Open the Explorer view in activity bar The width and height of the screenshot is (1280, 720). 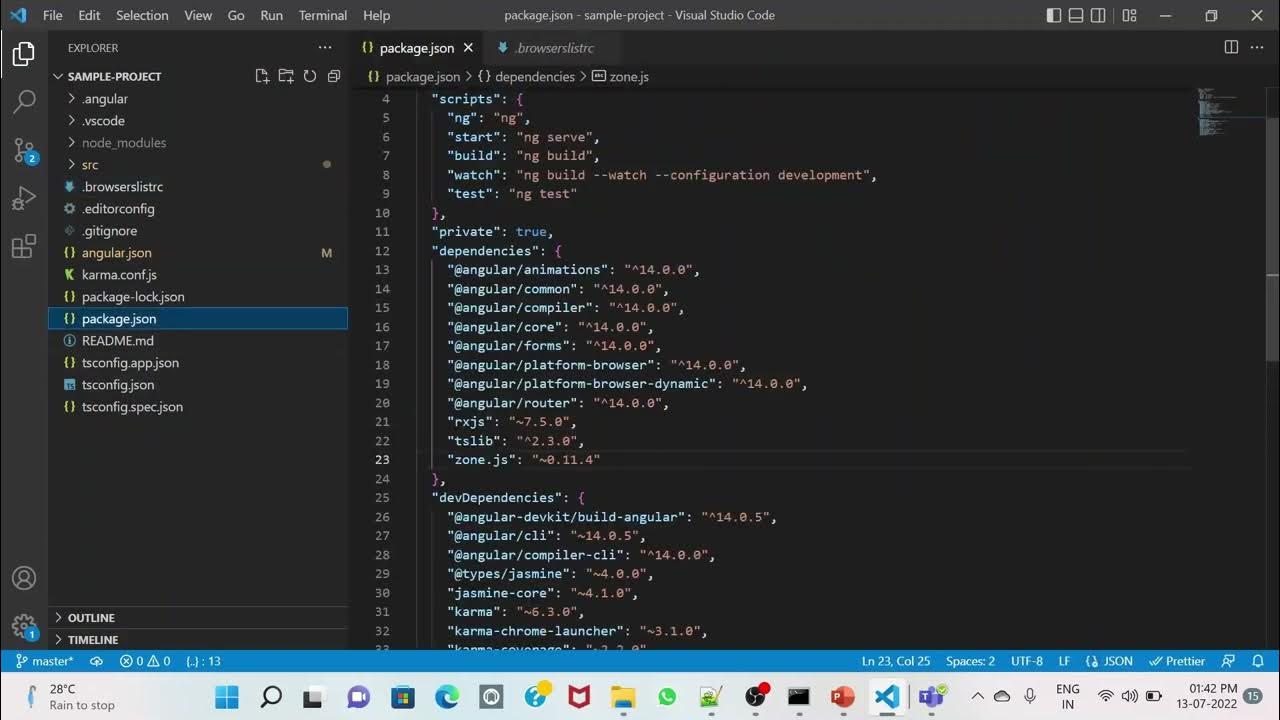24,54
